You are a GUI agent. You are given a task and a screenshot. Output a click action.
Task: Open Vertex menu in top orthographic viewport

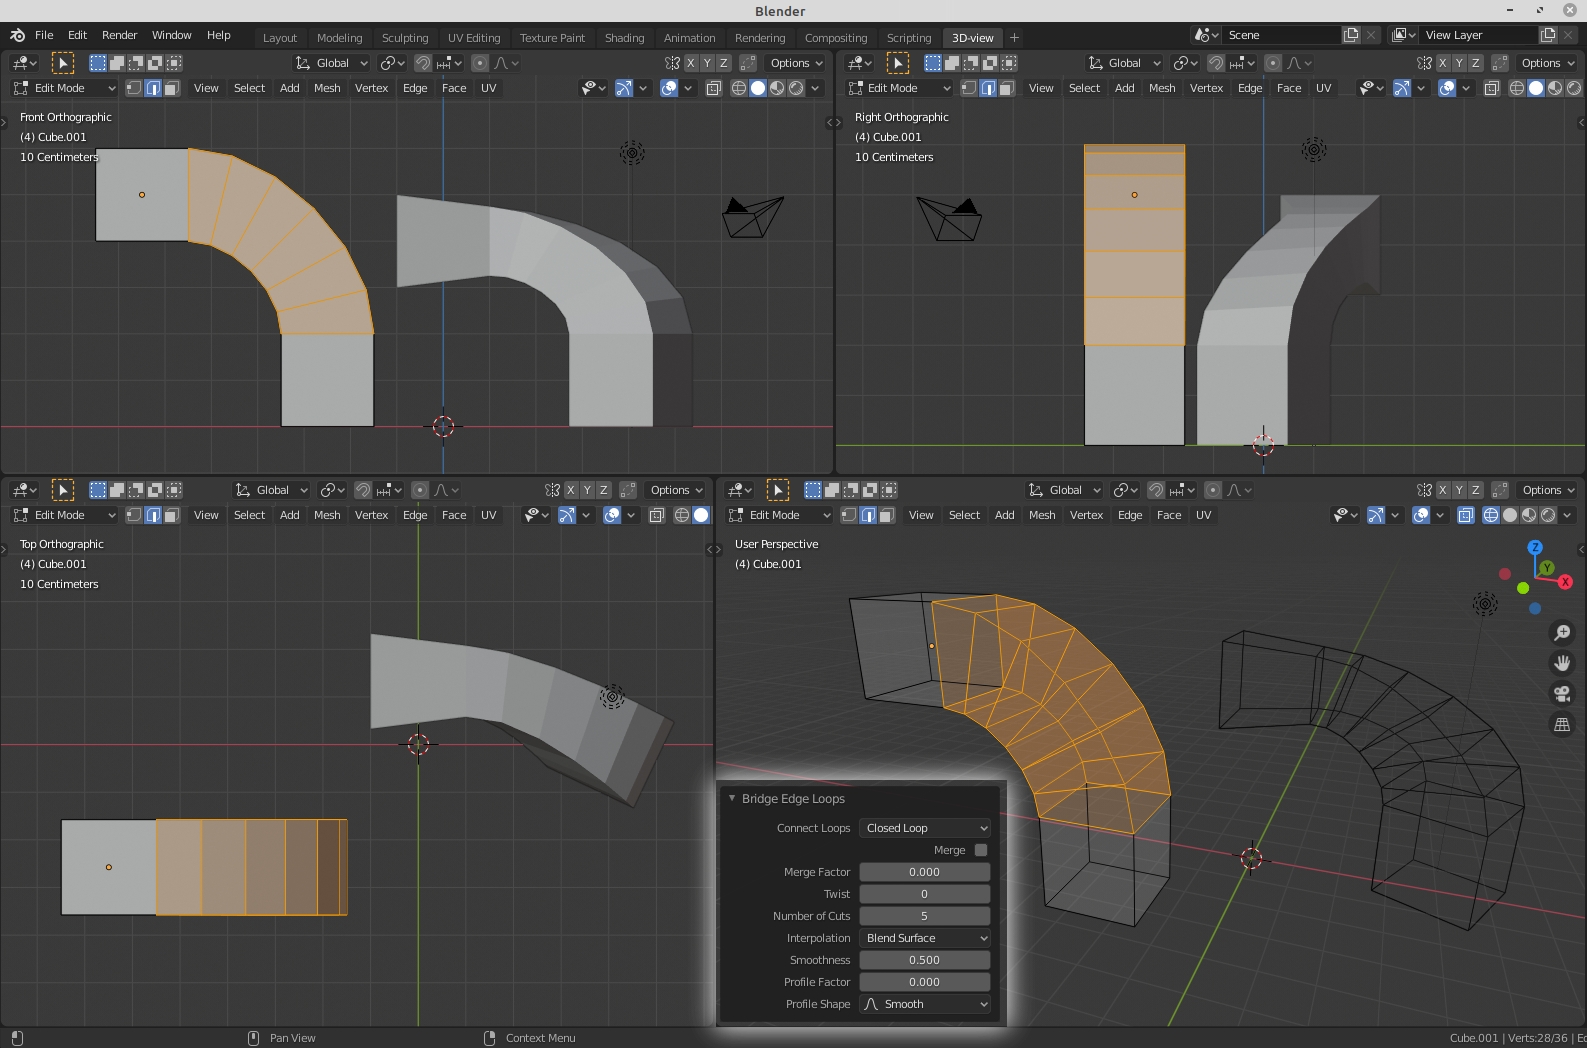click(x=371, y=515)
